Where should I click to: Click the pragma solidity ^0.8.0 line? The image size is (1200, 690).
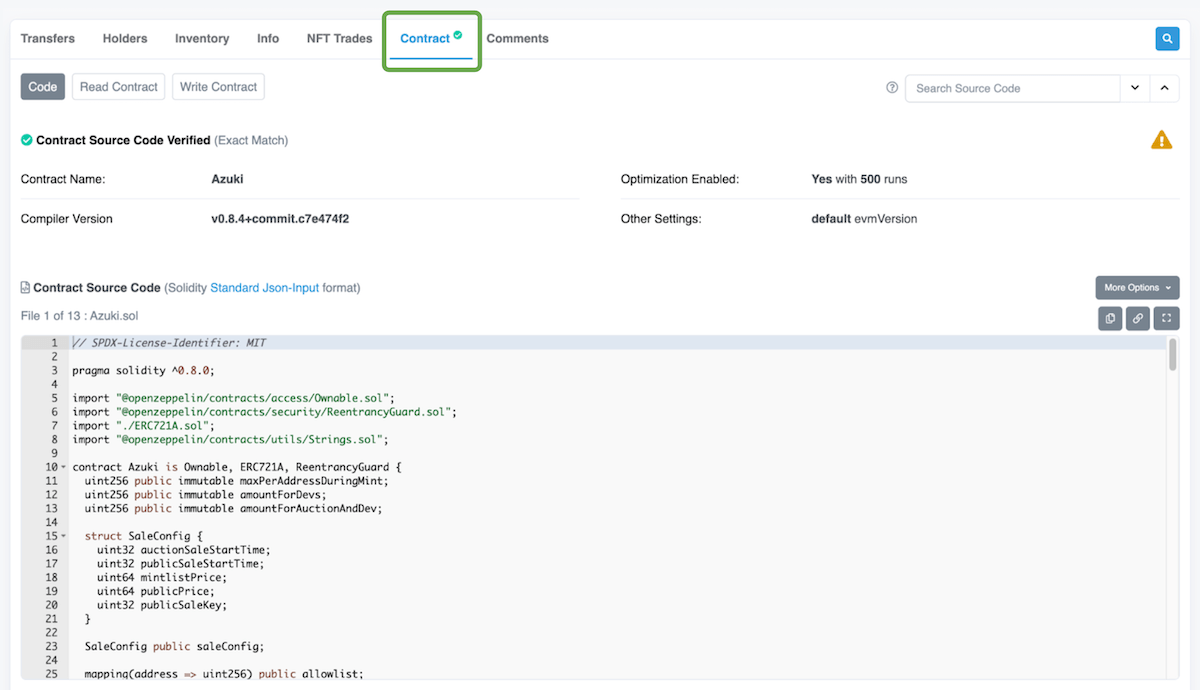[143, 370]
